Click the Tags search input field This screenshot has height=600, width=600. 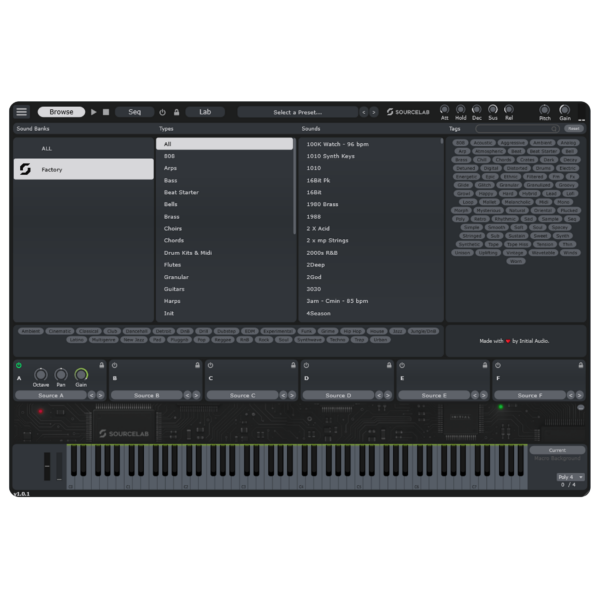[x=517, y=129]
